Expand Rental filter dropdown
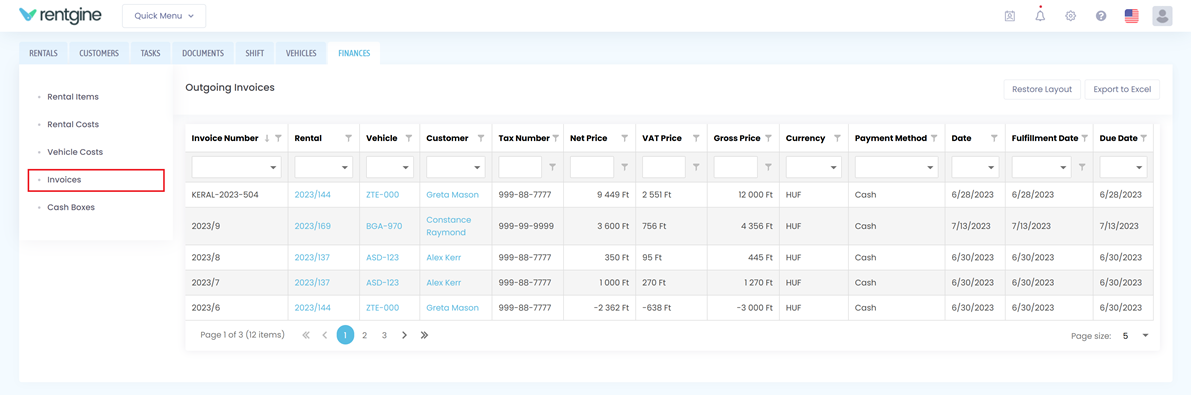1191x395 pixels. click(345, 167)
